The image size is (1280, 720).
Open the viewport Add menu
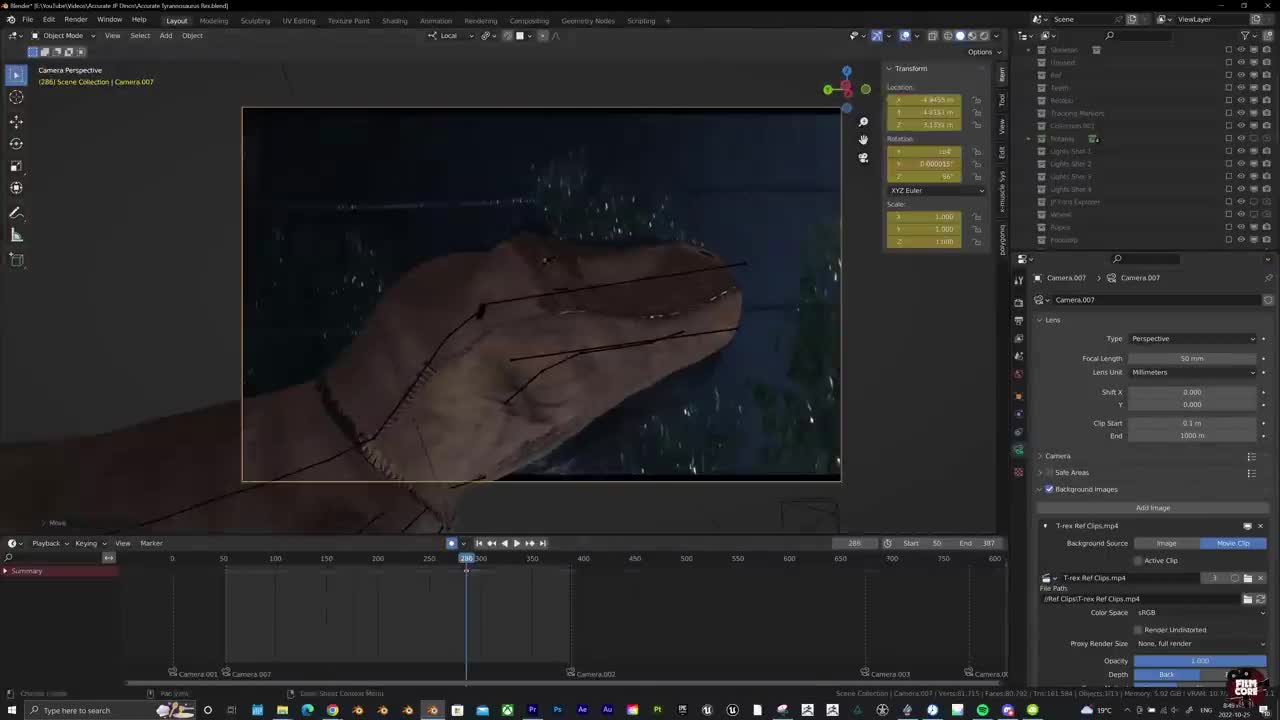click(x=166, y=36)
